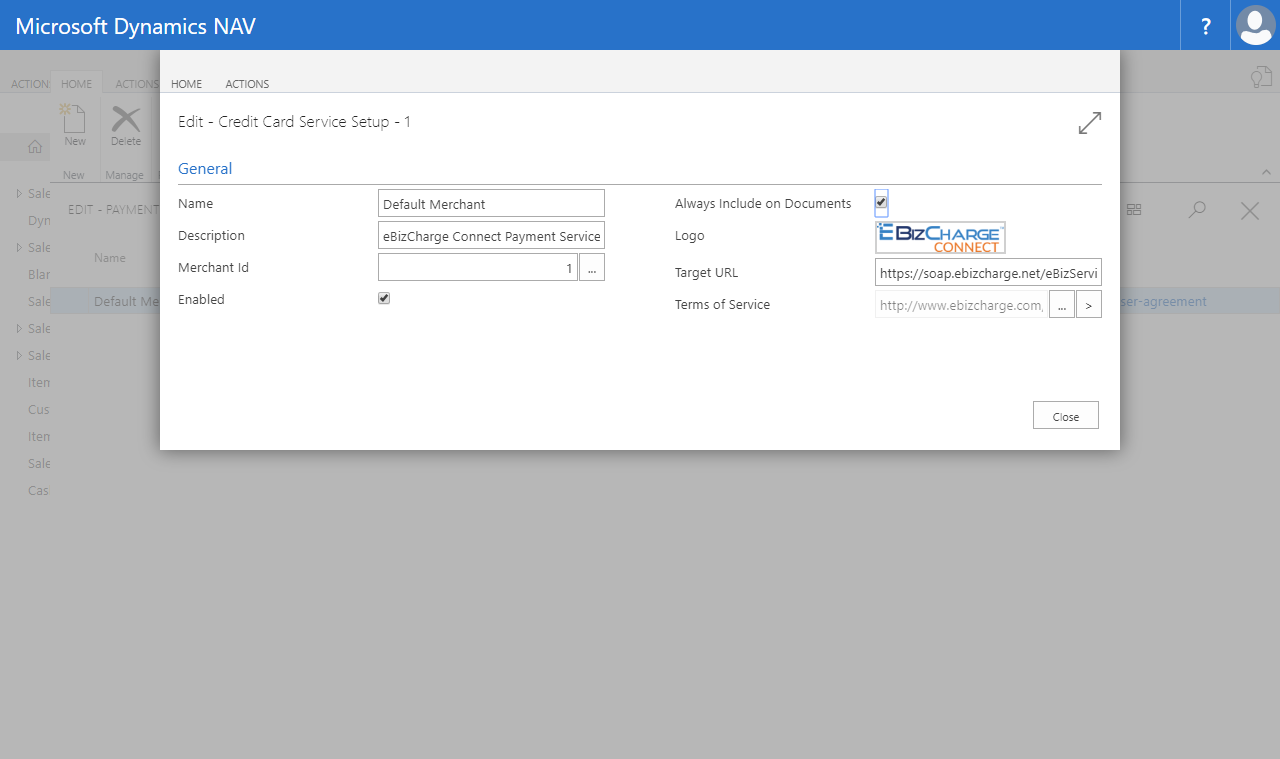Select the background HOME ribbon tab

coord(77,84)
